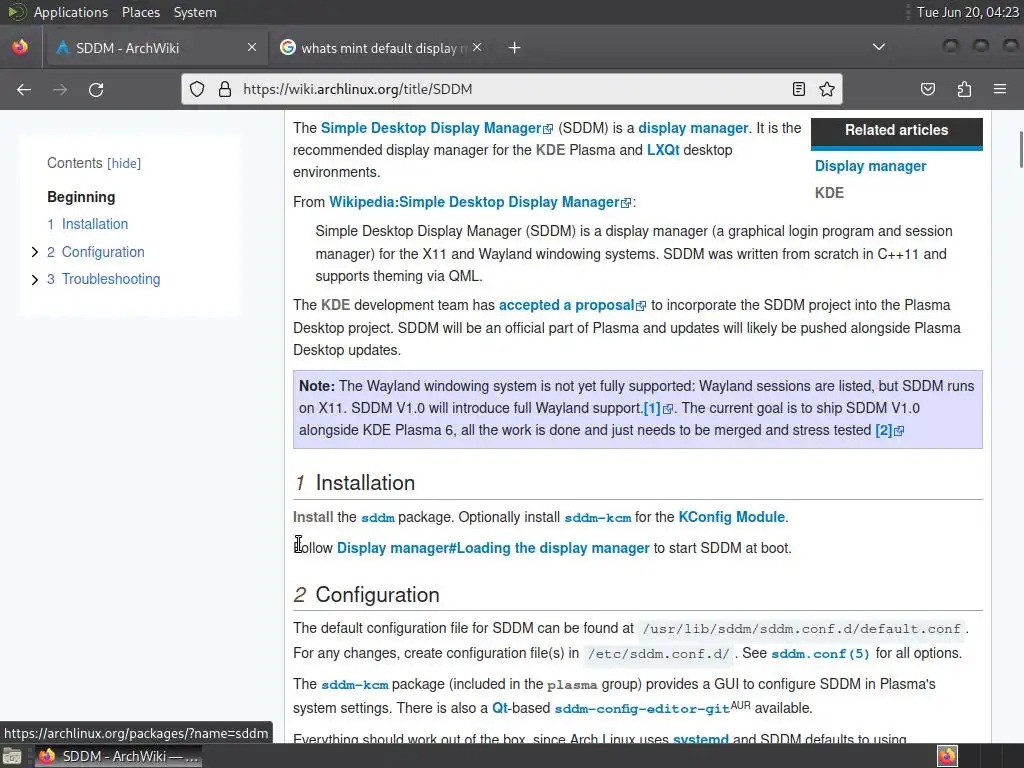This screenshot has width=1024, height=768.
Task: Reload the current page
Action: pyautogui.click(x=96, y=89)
